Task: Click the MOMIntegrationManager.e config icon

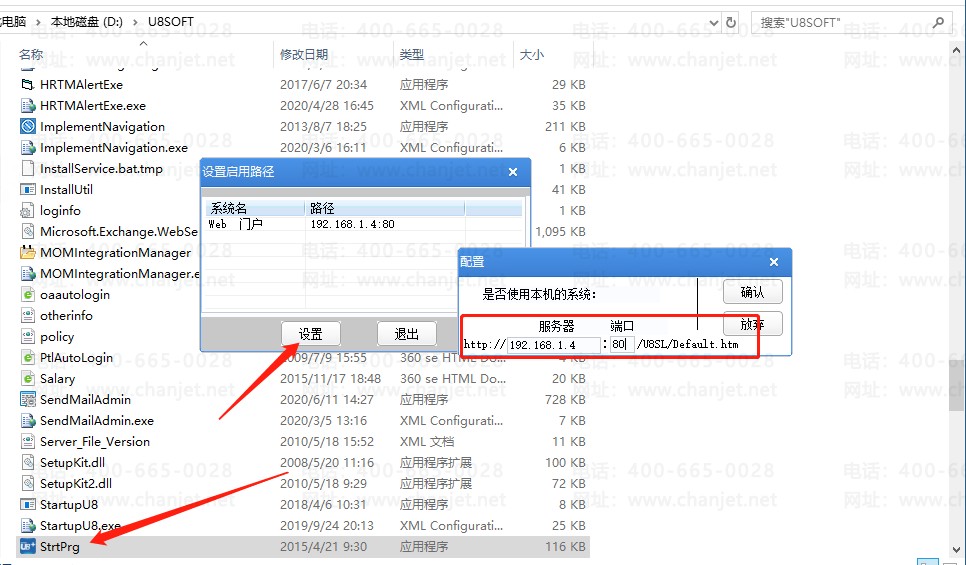Action: pyautogui.click(x=28, y=273)
